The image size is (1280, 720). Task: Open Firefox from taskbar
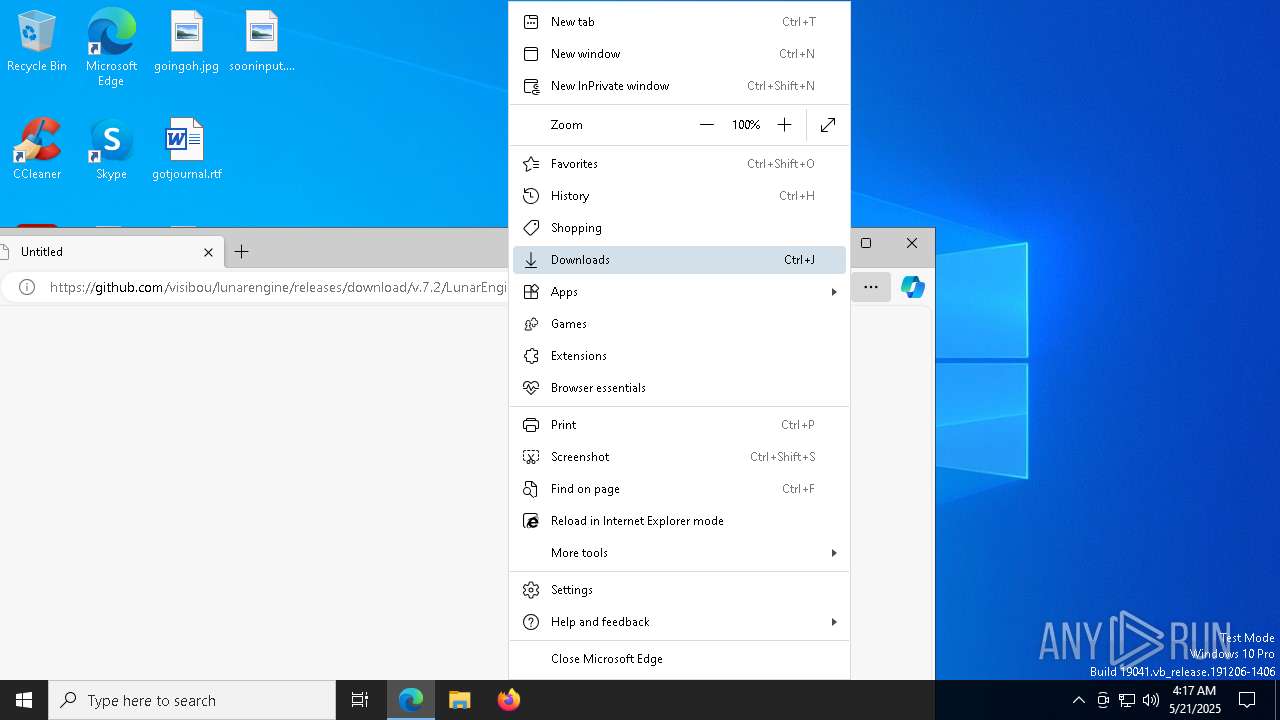tap(509, 700)
